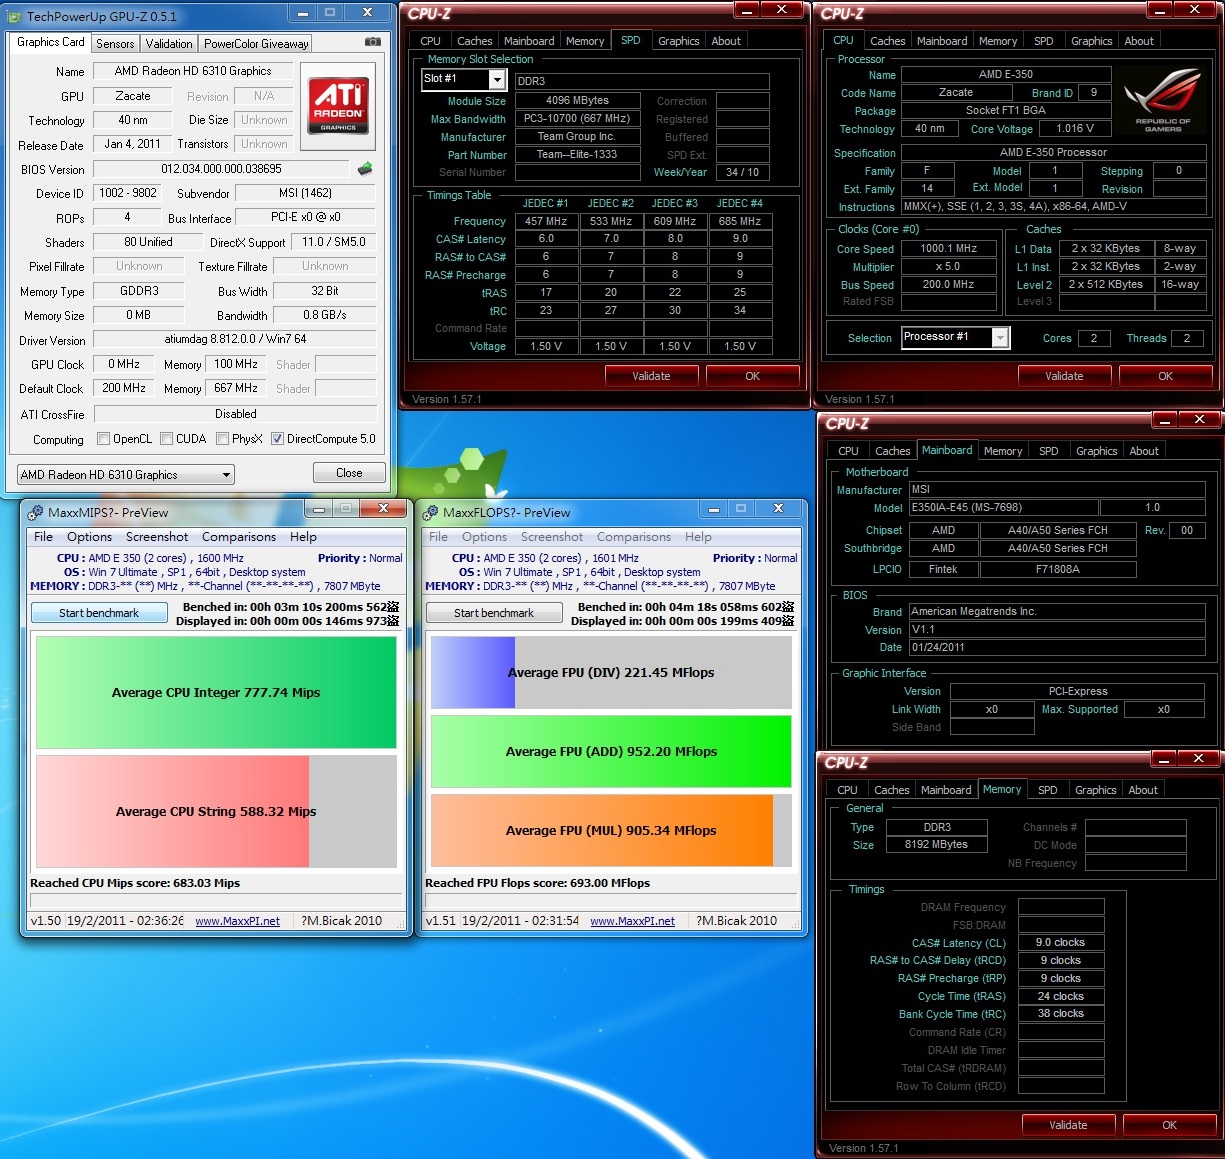The image size is (1225, 1159).
Task: Click the Average CPU Integer 777.74 Mips bar
Action: click(216, 692)
